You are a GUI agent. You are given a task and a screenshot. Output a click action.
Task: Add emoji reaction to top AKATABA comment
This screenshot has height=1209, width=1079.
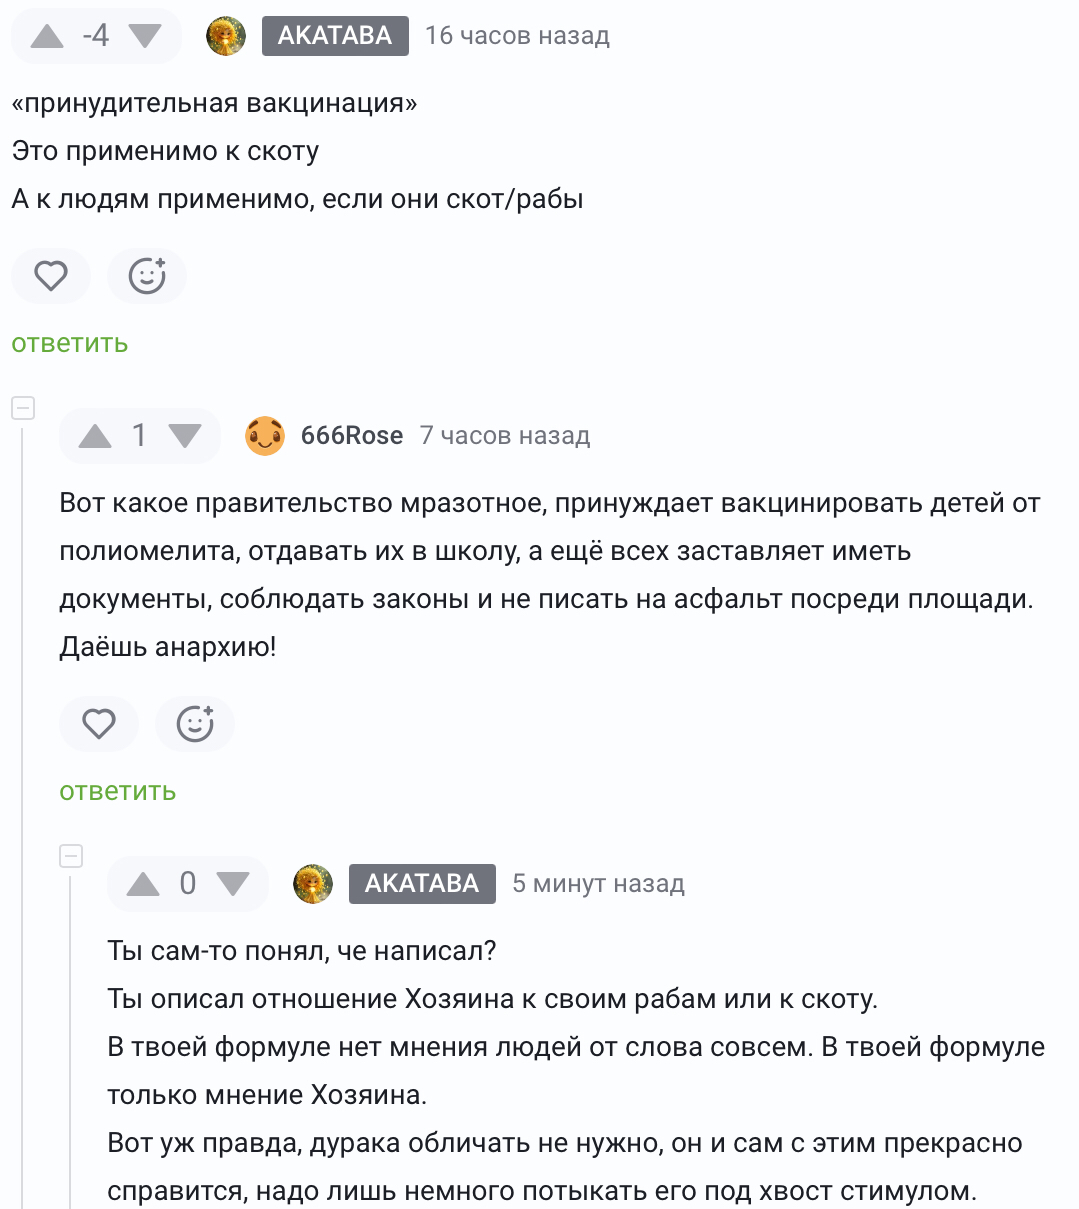147,276
